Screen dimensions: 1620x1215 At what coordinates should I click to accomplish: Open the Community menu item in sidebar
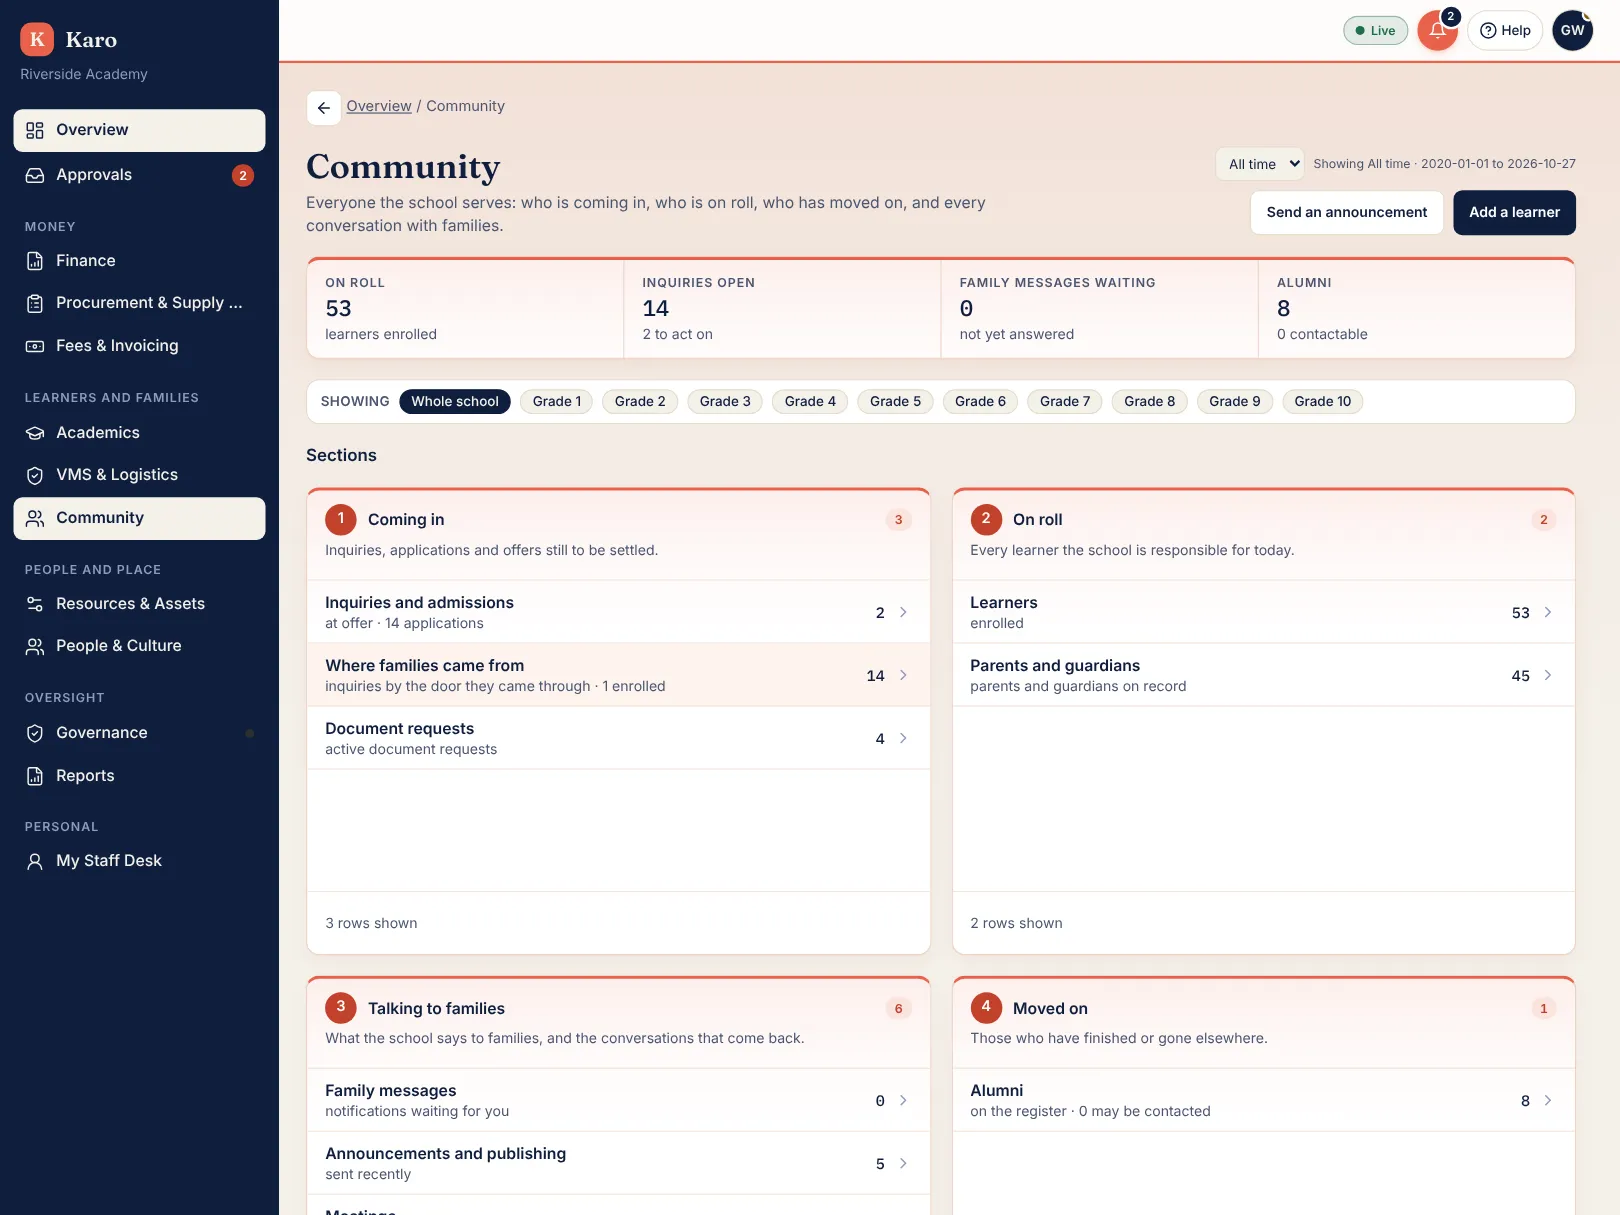[x=139, y=518]
